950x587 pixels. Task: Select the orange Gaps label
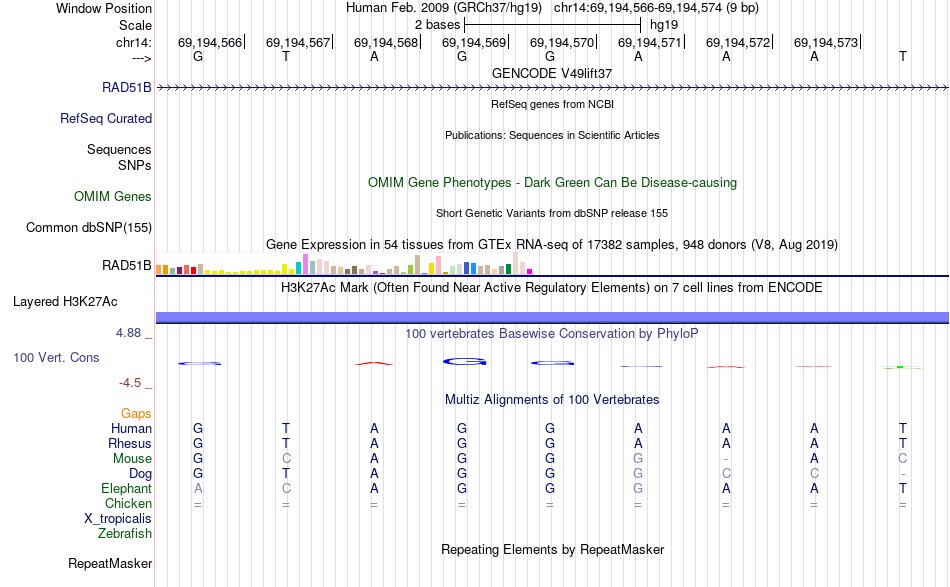coord(136,414)
